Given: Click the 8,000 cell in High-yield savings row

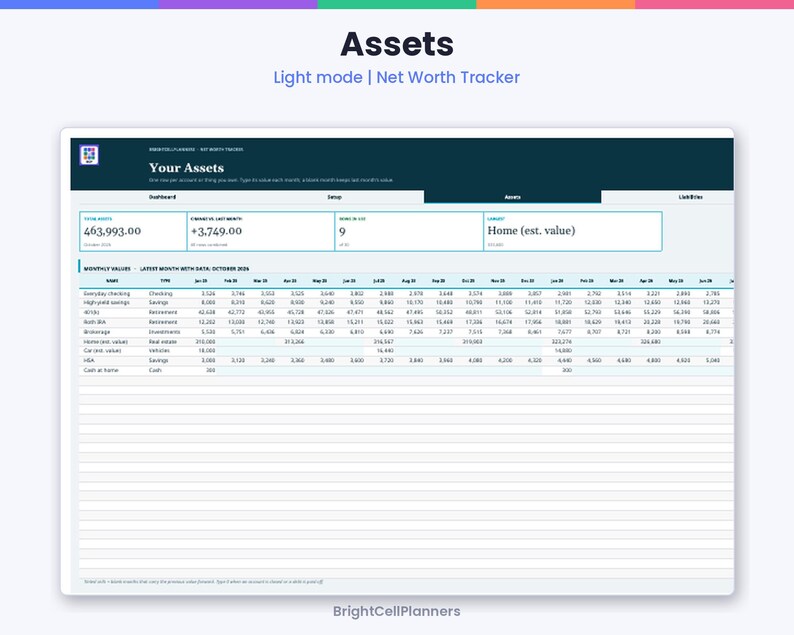Looking at the screenshot, I should [x=208, y=302].
